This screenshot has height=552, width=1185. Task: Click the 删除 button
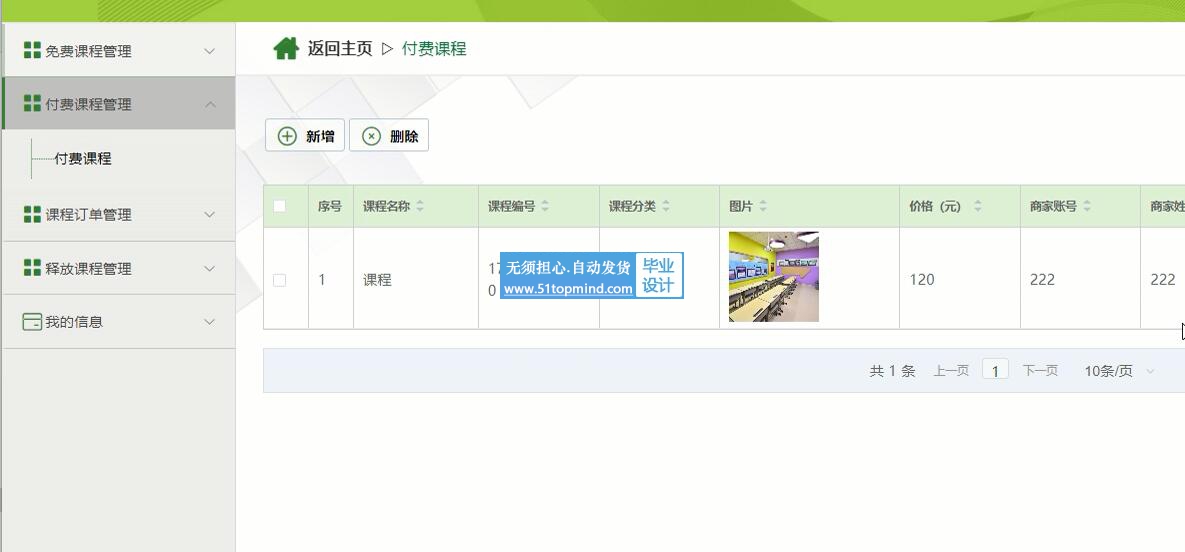tap(390, 136)
